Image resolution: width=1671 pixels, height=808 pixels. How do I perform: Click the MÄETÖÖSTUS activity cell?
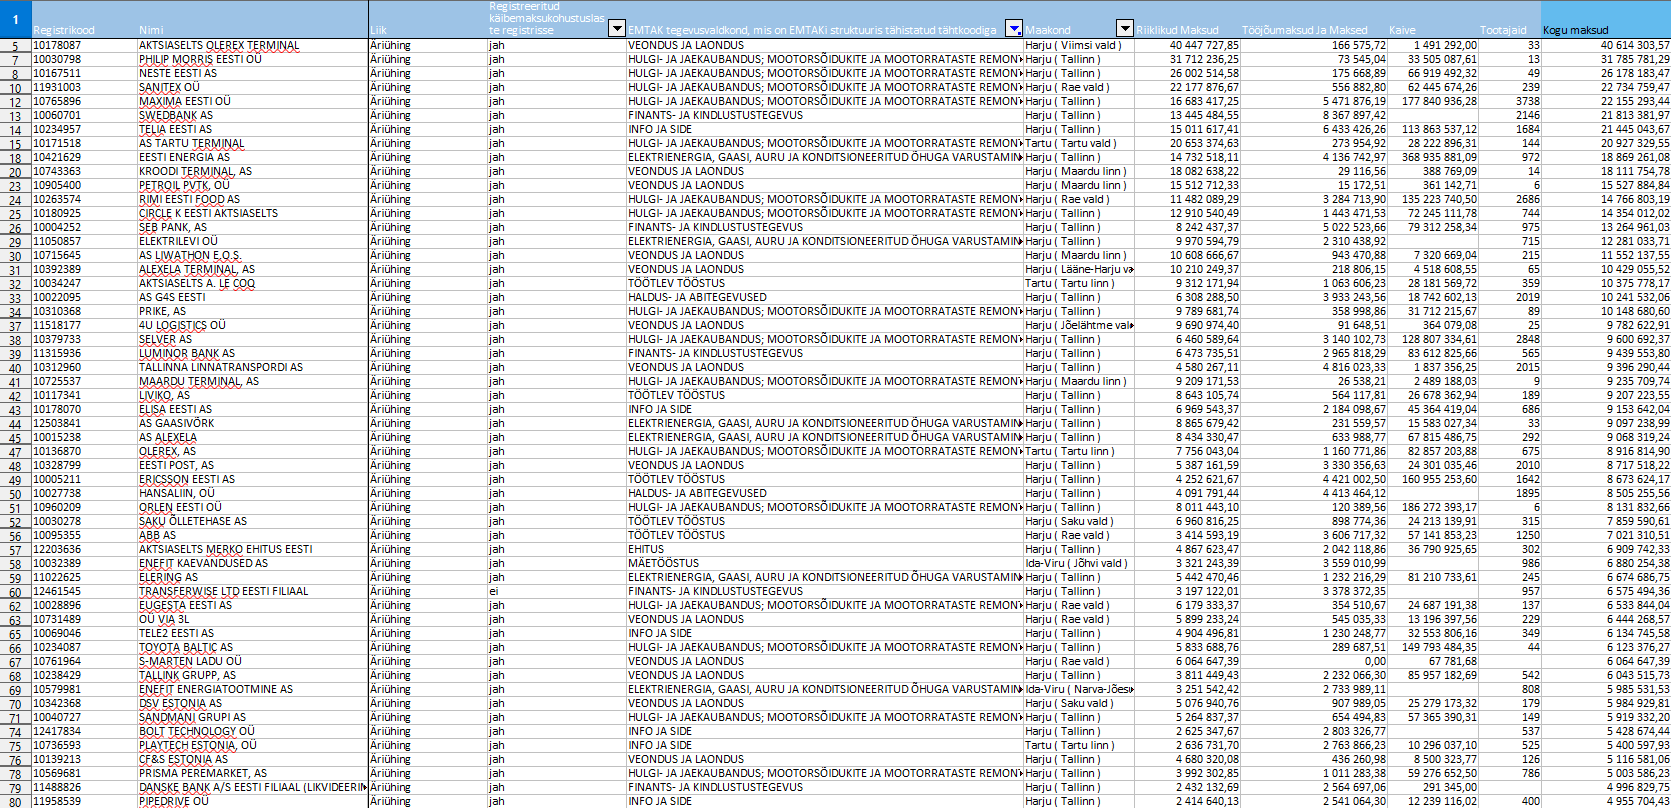coord(663,563)
